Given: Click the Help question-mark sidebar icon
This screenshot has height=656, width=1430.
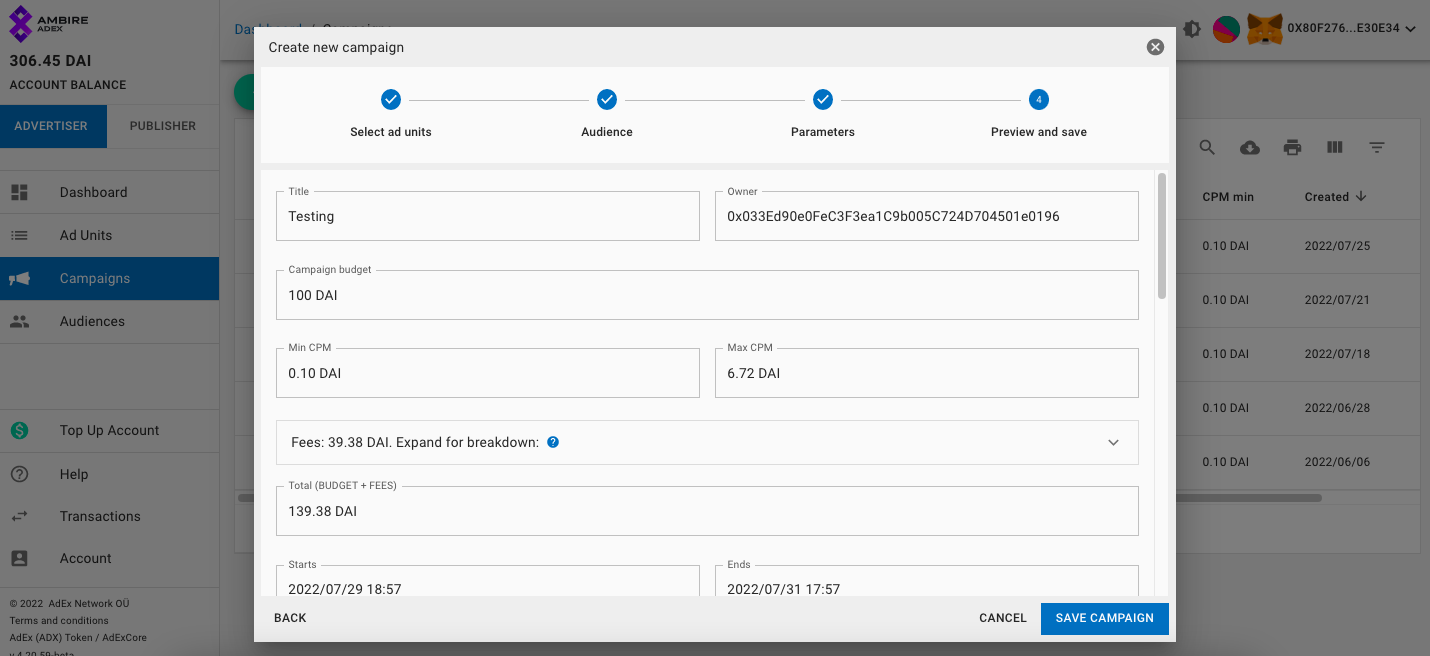Looking at the screenshot, I should (x=19, y=474).
